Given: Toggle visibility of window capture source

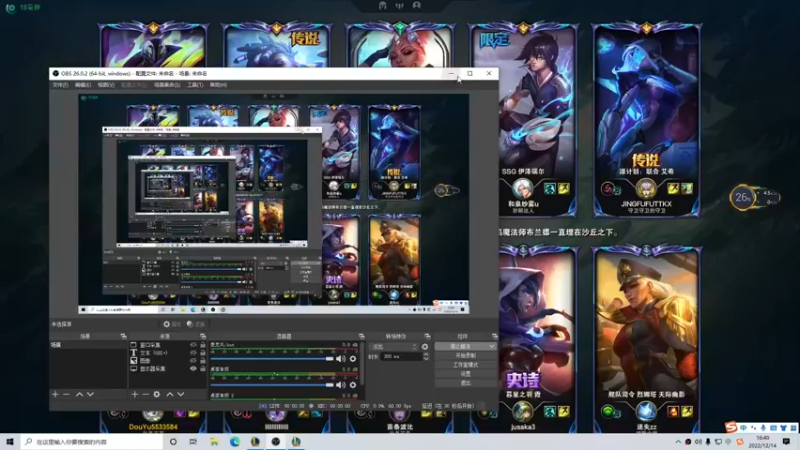Looking at the screenshot, I should (x=193, y=345).
